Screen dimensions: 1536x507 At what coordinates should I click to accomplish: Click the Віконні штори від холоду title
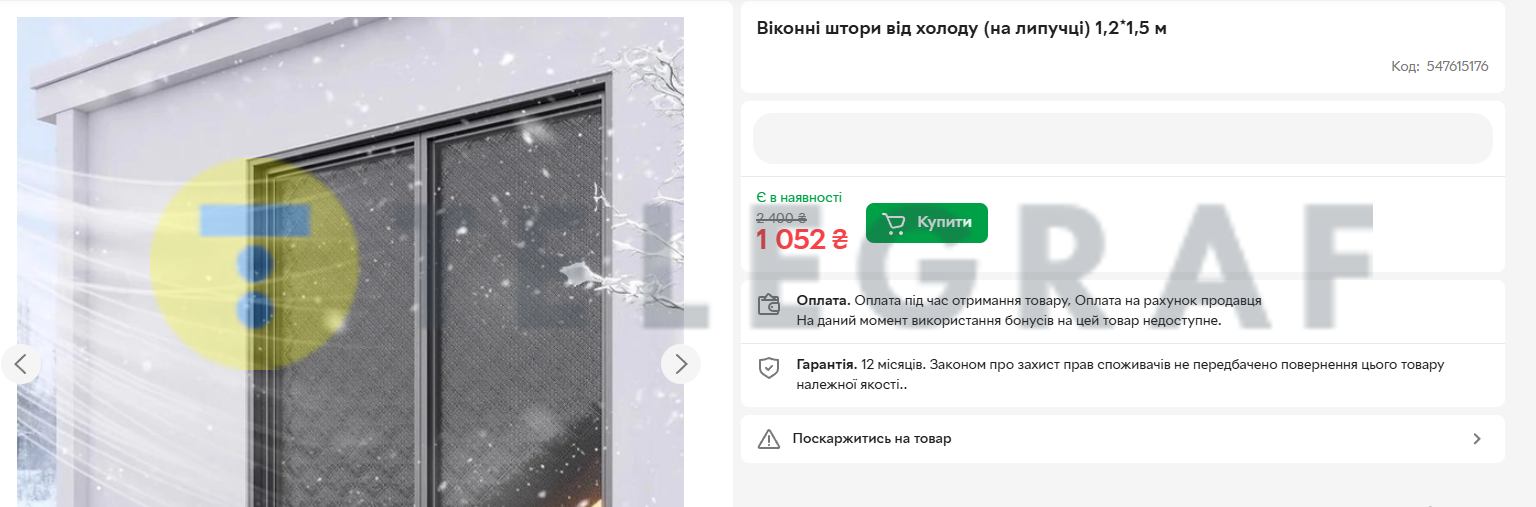pyautogui.click(x=962, y=28)
